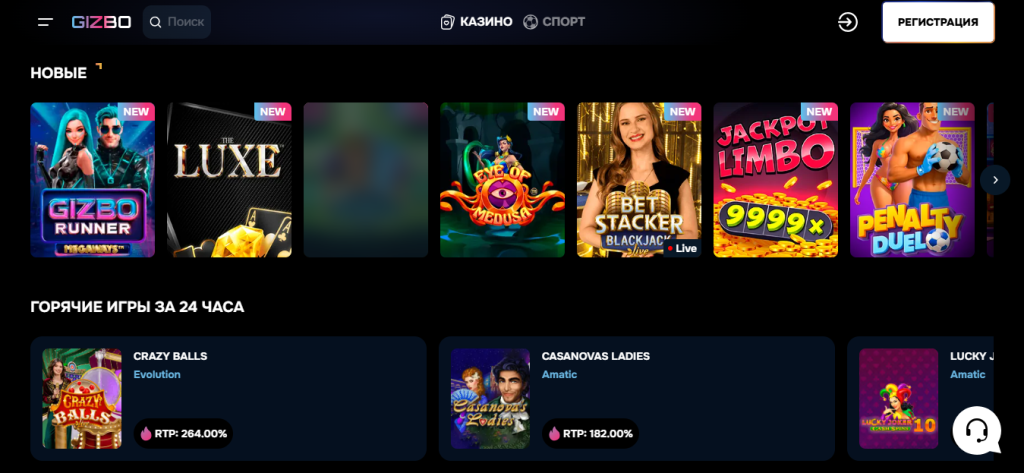
Task: Click the sport soccer ball icon
Action: (x=530, y=22)
